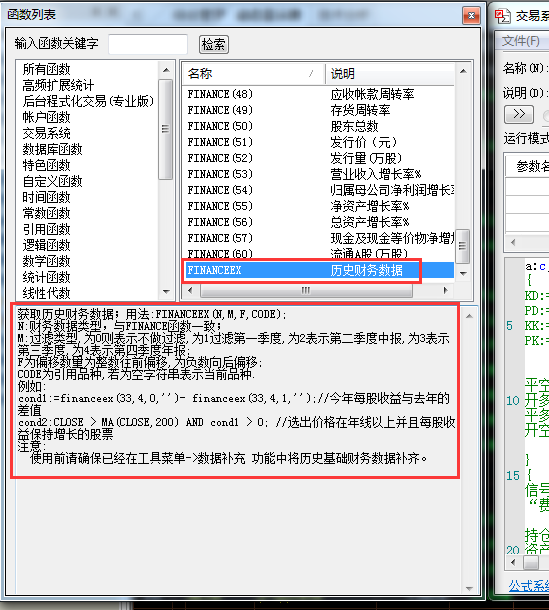Select FINANCE(51) 发行价 row
Image resolution: width=549 pixels, height=610 pixels.
[x=318, y=142]
